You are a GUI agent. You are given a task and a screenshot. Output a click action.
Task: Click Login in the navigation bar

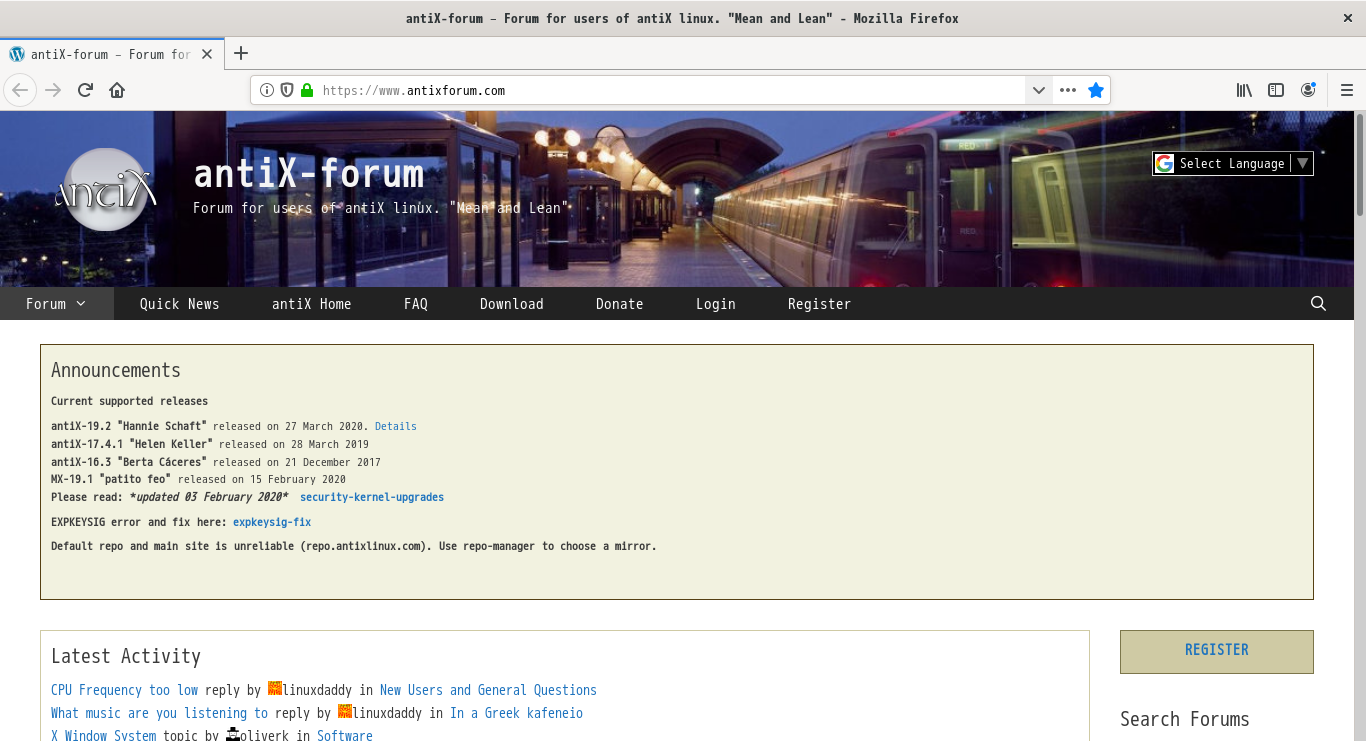click(x=716, y=304)
